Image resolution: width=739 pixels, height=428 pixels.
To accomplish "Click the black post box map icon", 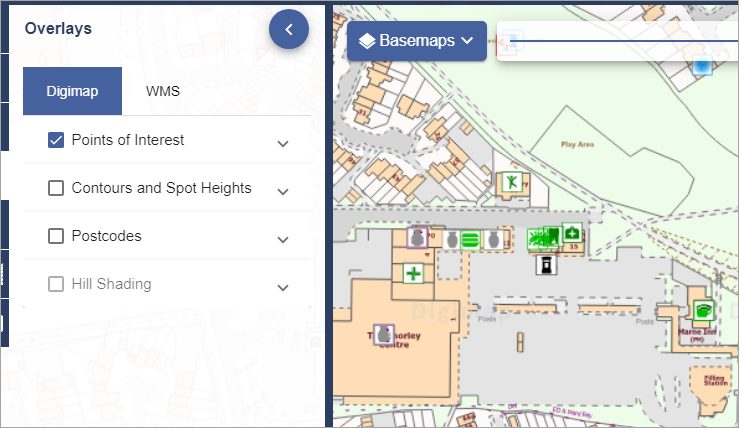I will [x=546, y=265].
